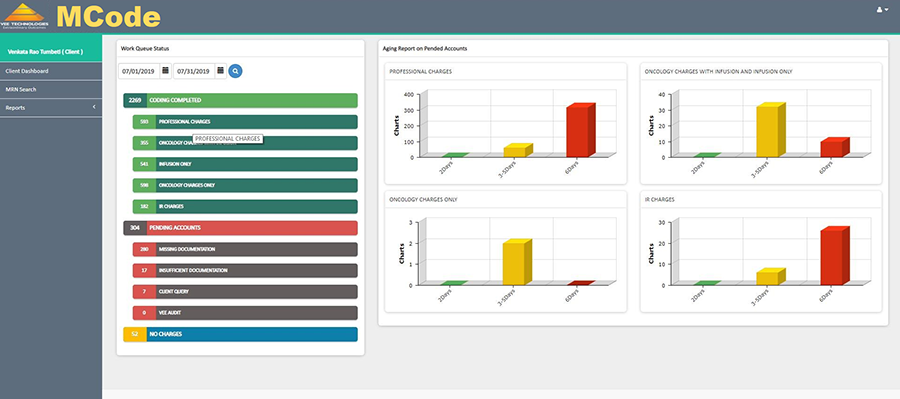Open the No Charges row
The width and height of the screenshot is (900, 399).
click(240, 334)
